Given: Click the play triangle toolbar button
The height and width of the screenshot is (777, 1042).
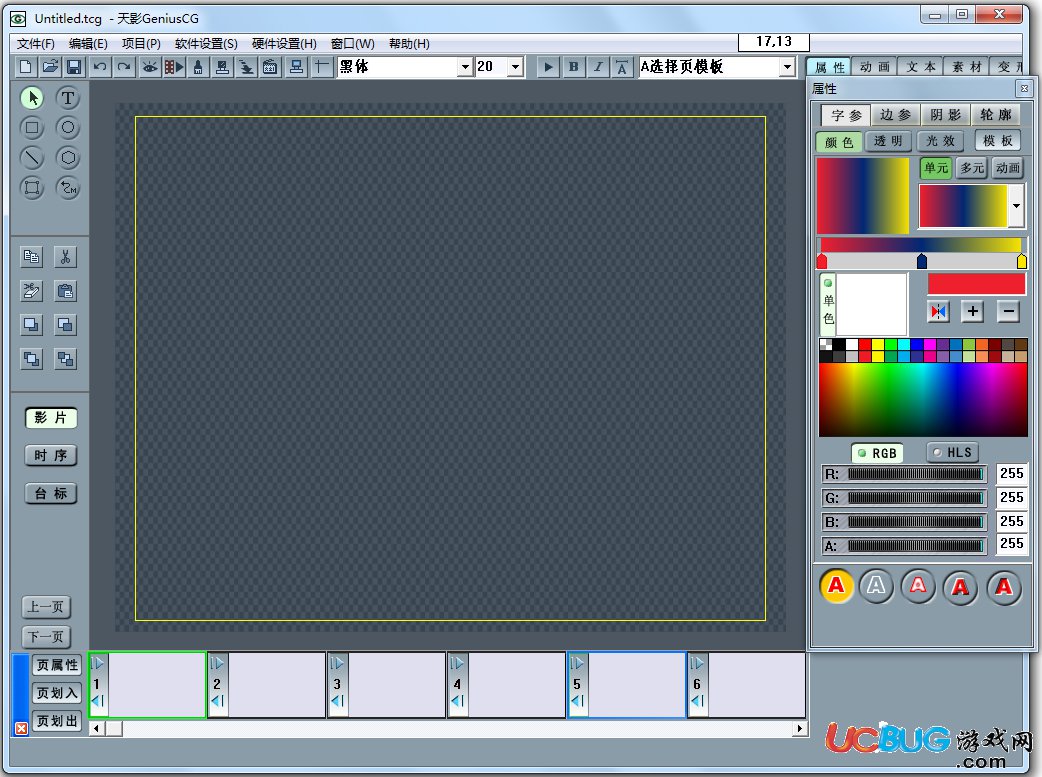Looking at the screenshot, I should [548, 67].
